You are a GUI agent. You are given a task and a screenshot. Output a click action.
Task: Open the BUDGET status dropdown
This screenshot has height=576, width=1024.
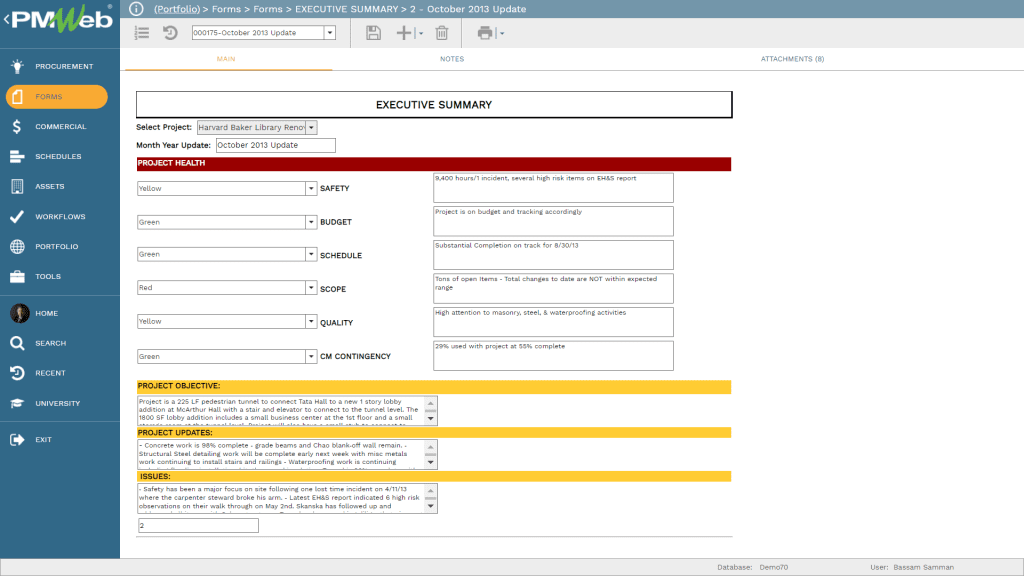(x=311, y=222)
